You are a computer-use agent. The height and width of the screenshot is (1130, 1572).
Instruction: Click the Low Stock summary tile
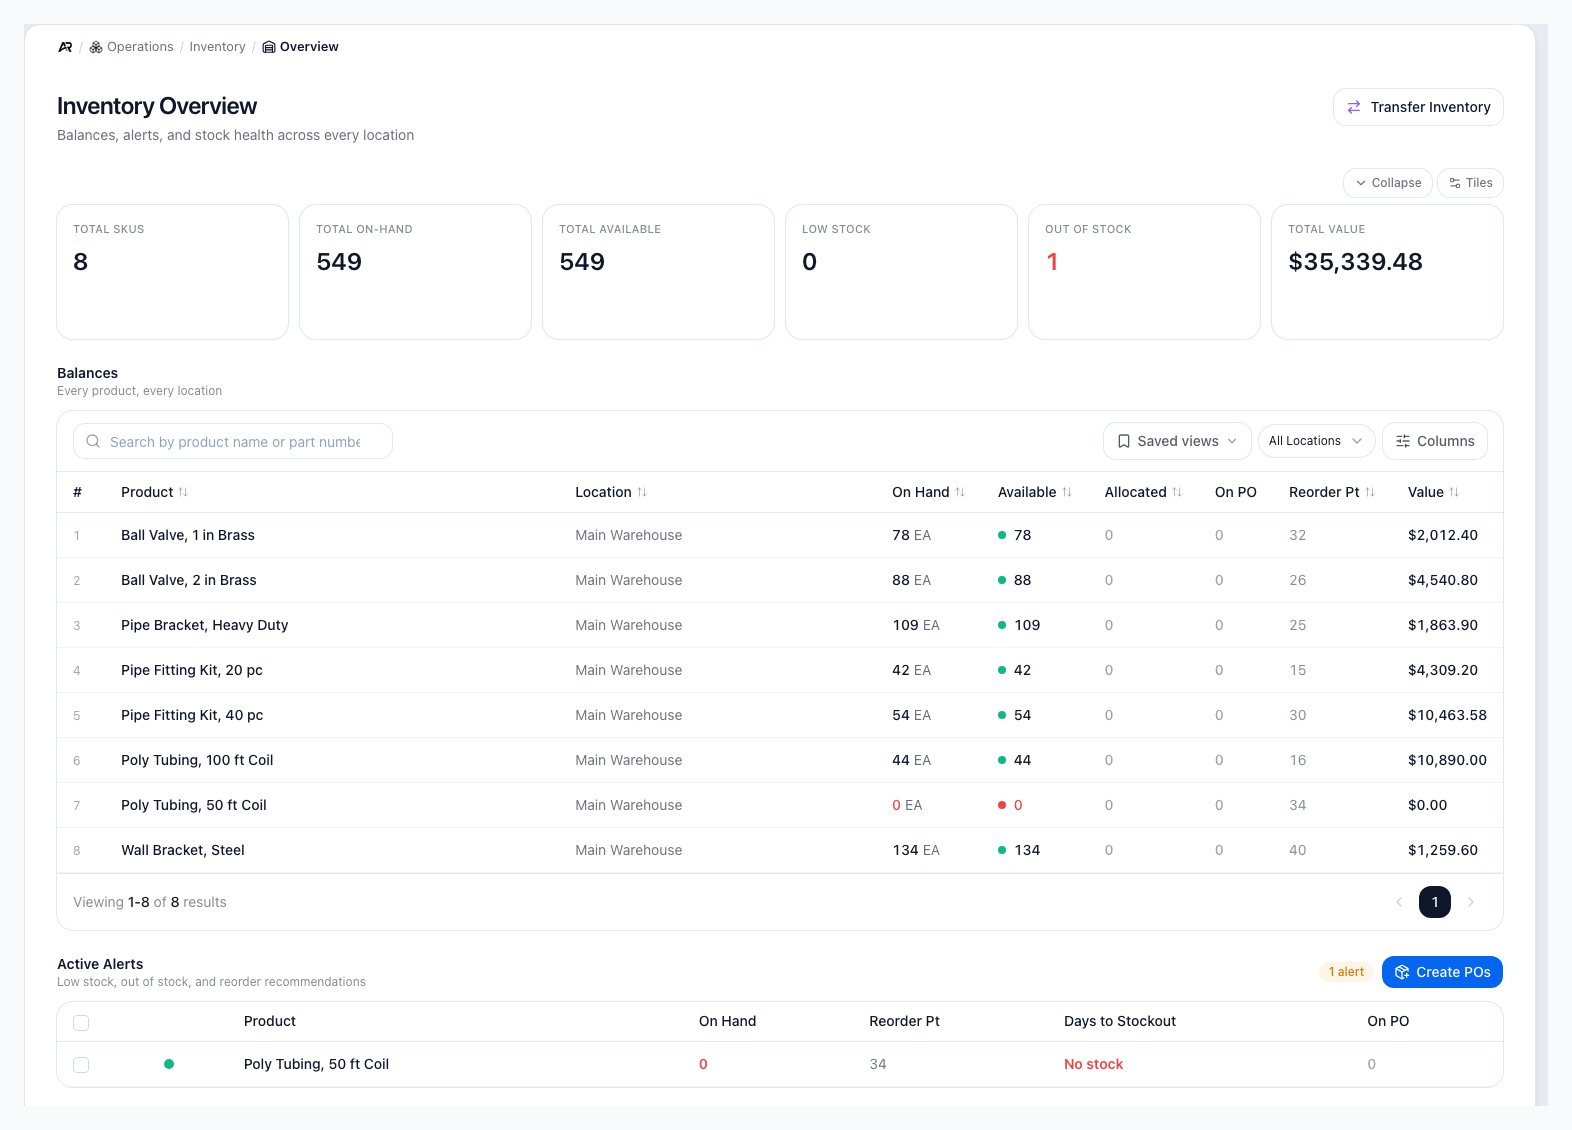(x=901, y=272)
